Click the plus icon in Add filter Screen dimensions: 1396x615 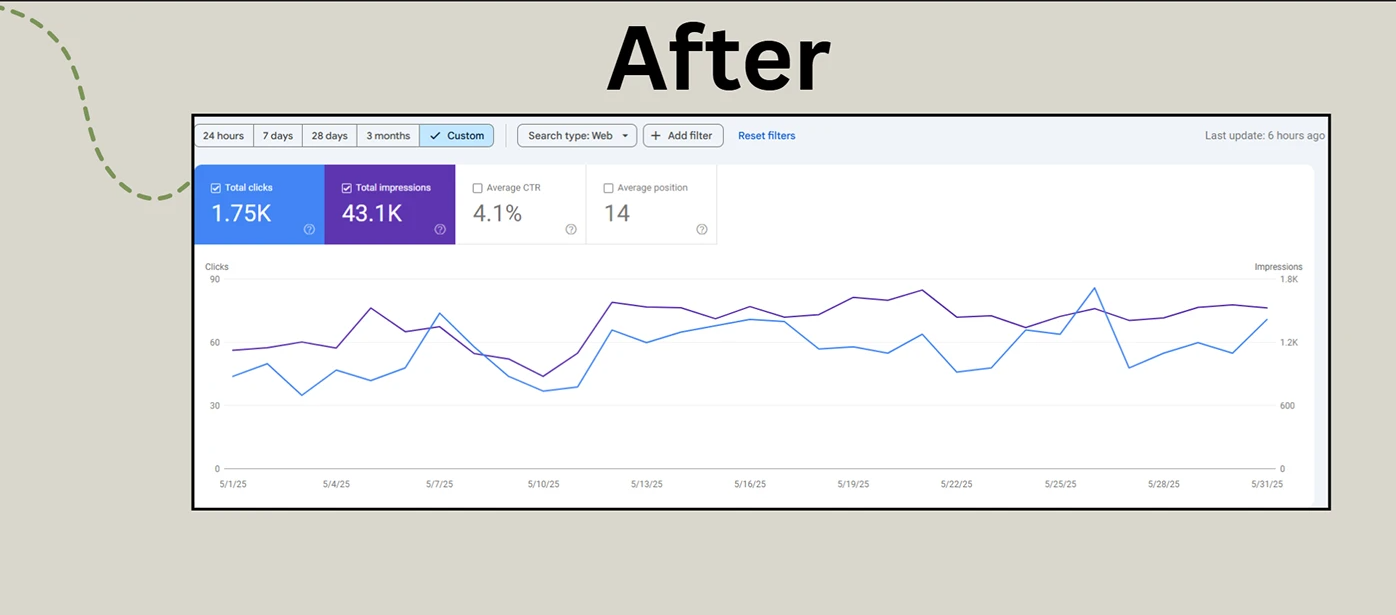pyautogui.click(x=656, y=136)
